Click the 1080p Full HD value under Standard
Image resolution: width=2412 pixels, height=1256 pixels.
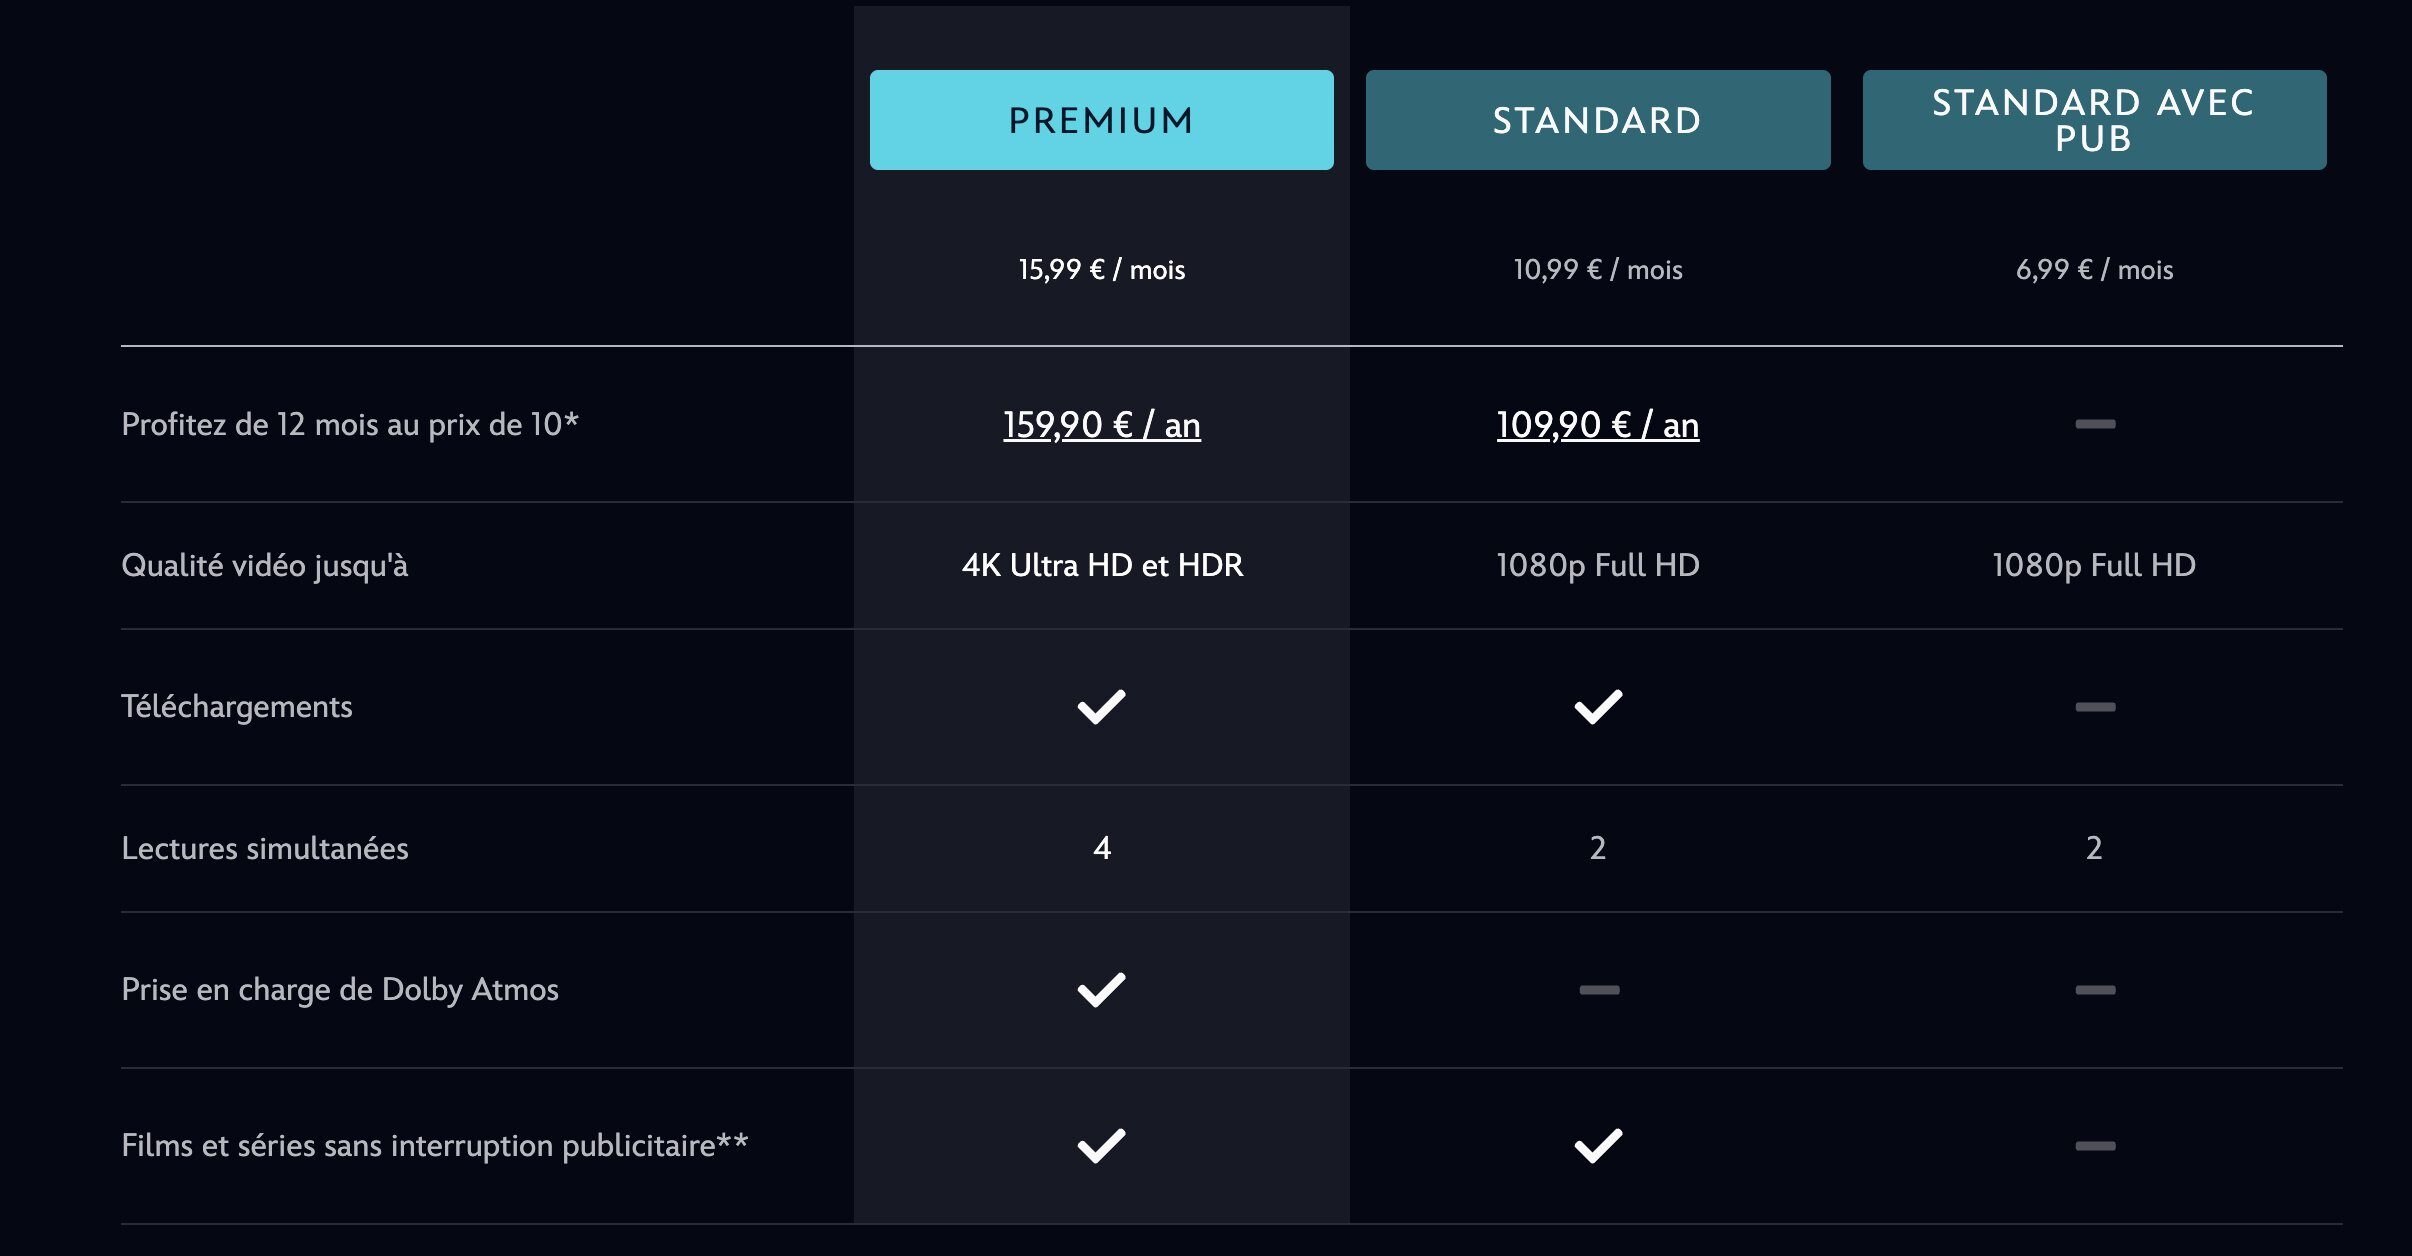pyautogui.click(x=1597, y=564)
